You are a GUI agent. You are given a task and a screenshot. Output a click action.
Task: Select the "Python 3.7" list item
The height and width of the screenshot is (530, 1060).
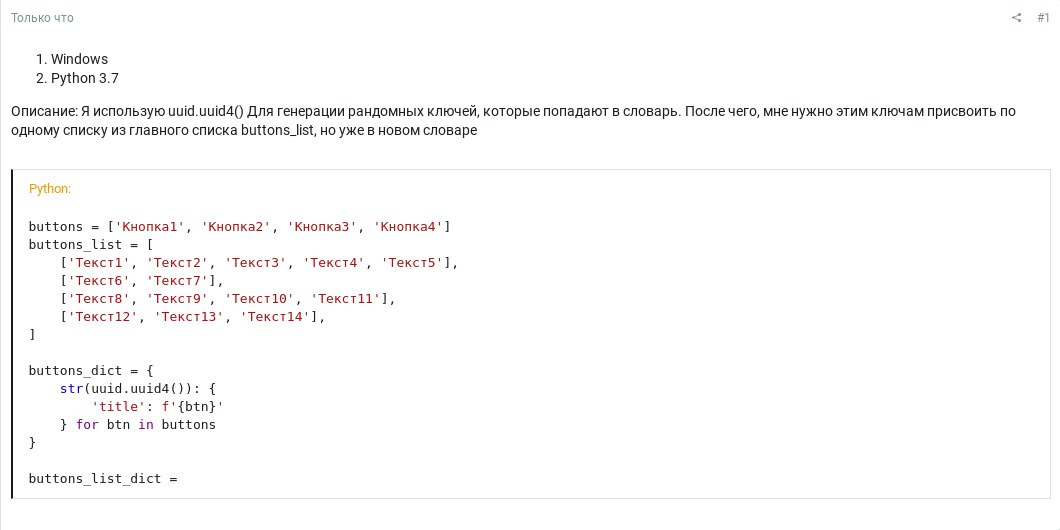coord(85,78)
